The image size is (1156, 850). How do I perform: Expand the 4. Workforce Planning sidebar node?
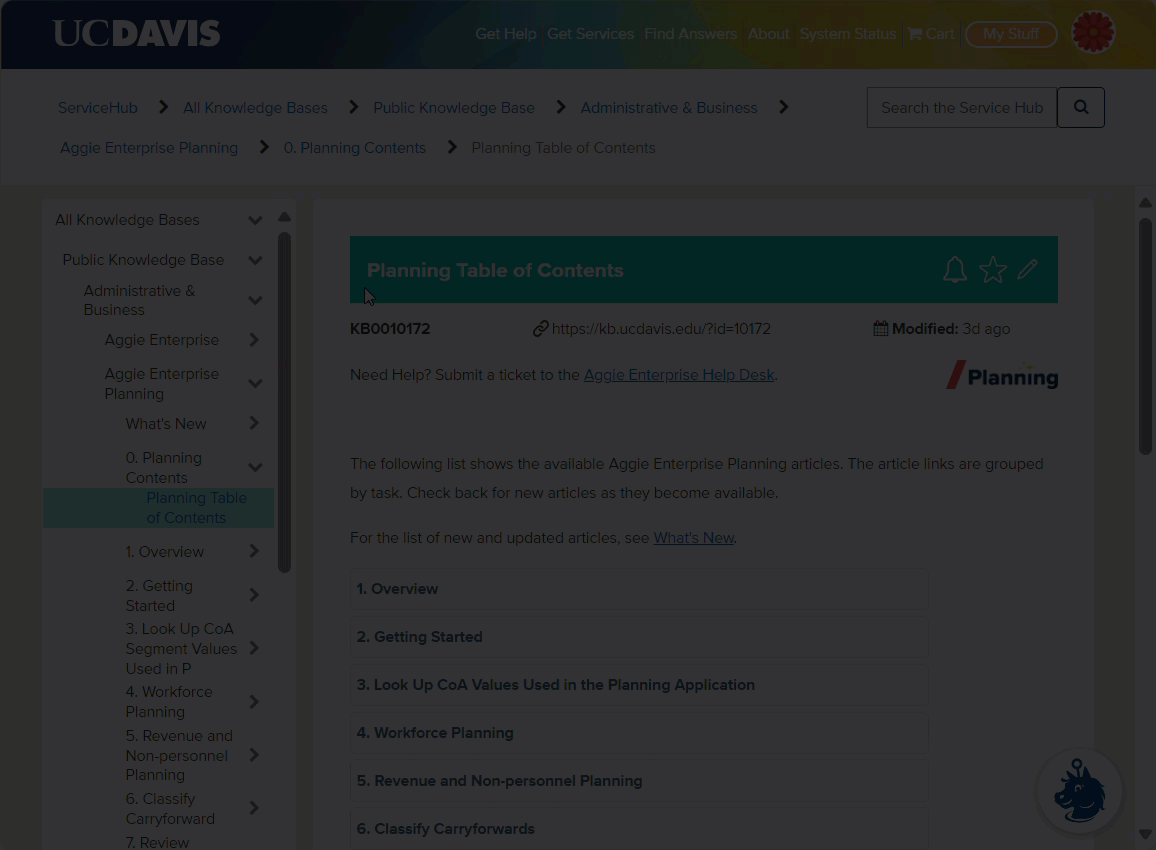[x=254, y=702]
